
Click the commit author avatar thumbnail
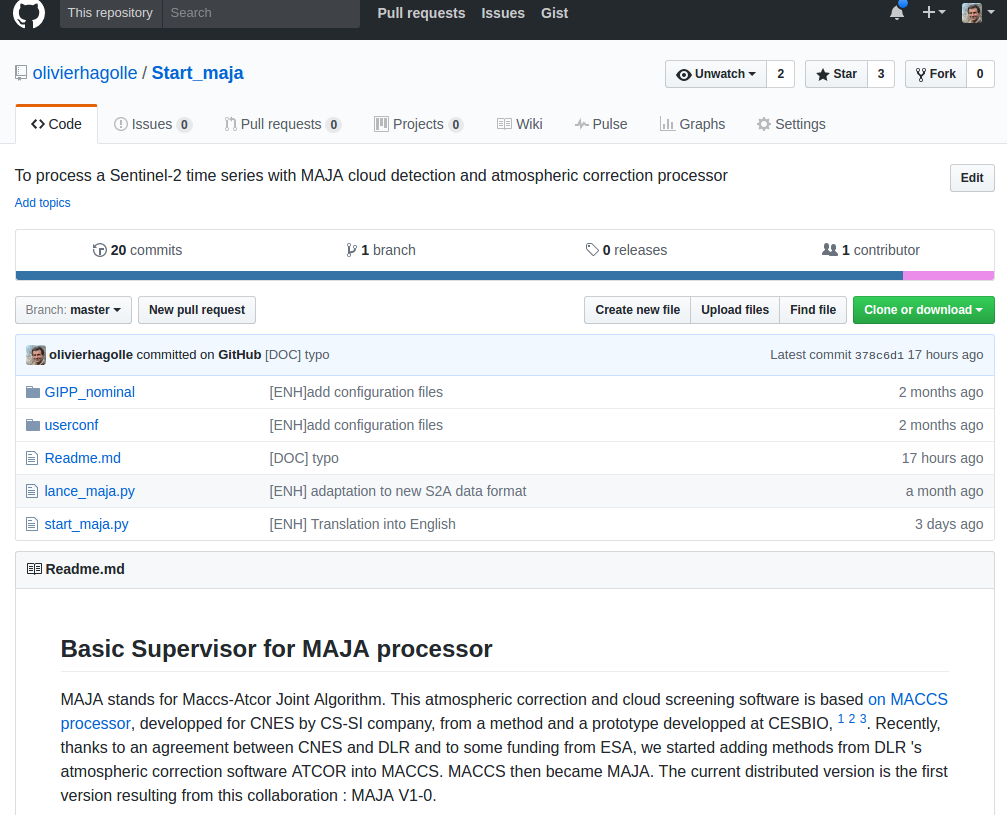(36, 355)
